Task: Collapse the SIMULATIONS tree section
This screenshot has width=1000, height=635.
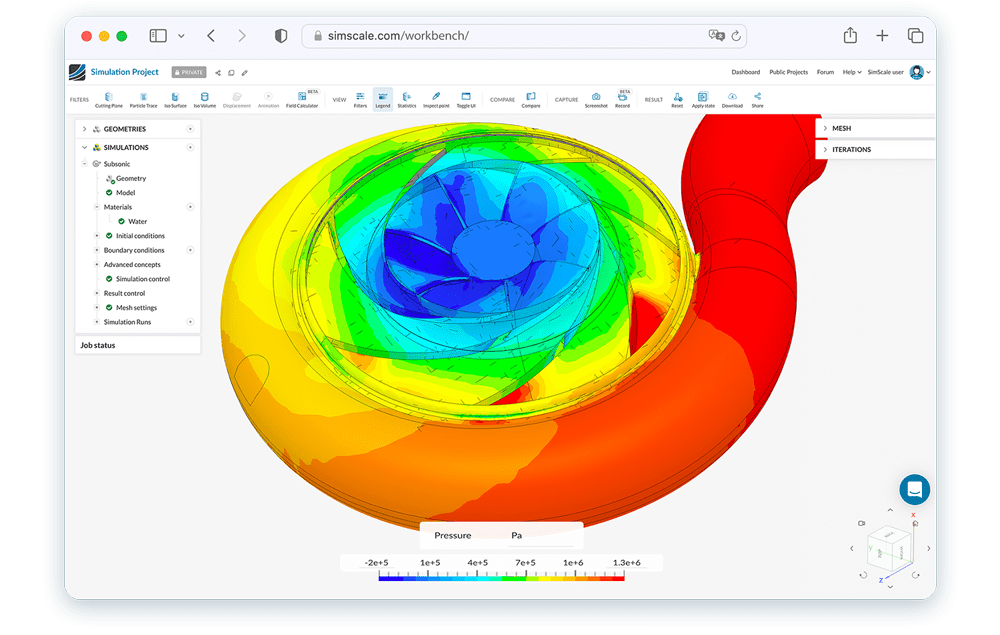Action: coord(86,147)
